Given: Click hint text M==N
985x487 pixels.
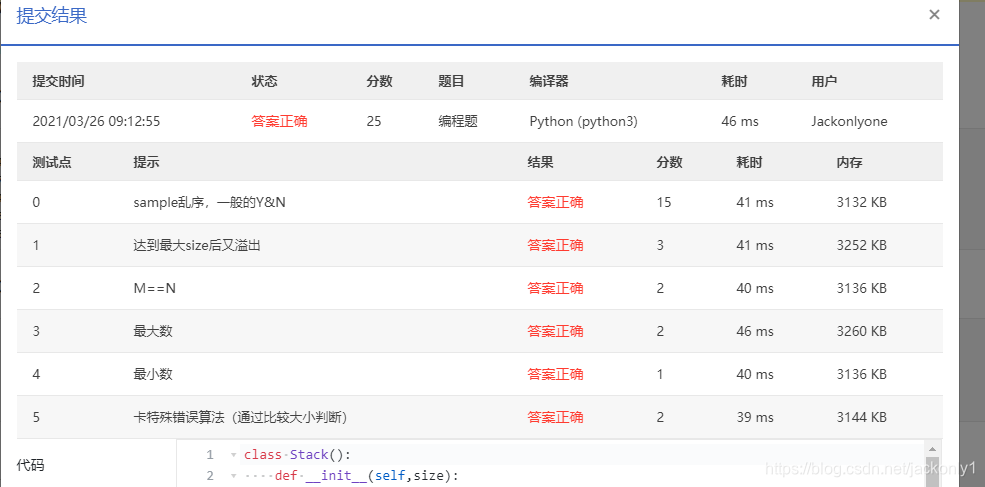Looking at the screenshot, I should pyautogui.click(x=155, y=288).
